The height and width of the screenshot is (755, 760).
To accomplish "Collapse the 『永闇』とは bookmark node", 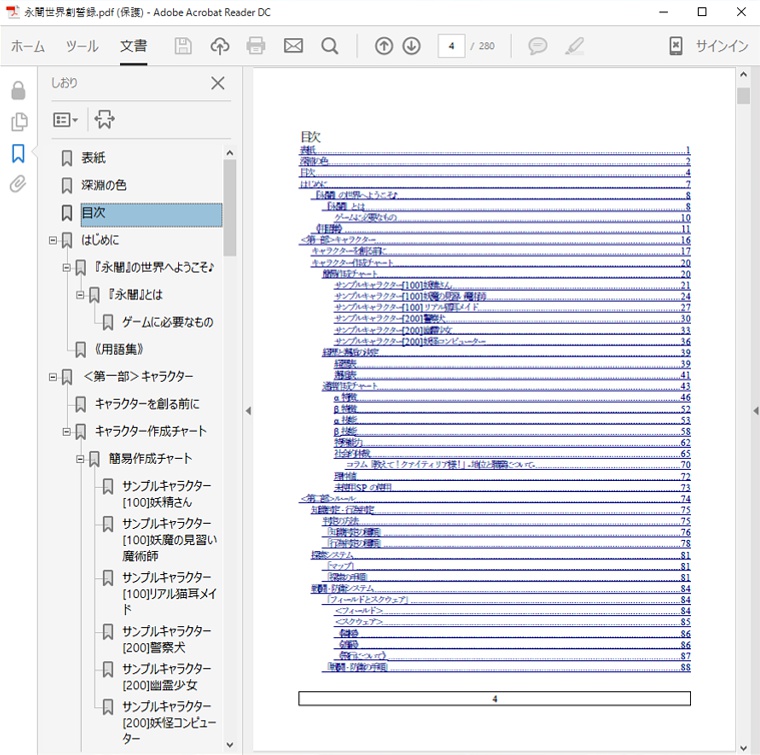I will [x=79, y=295].
